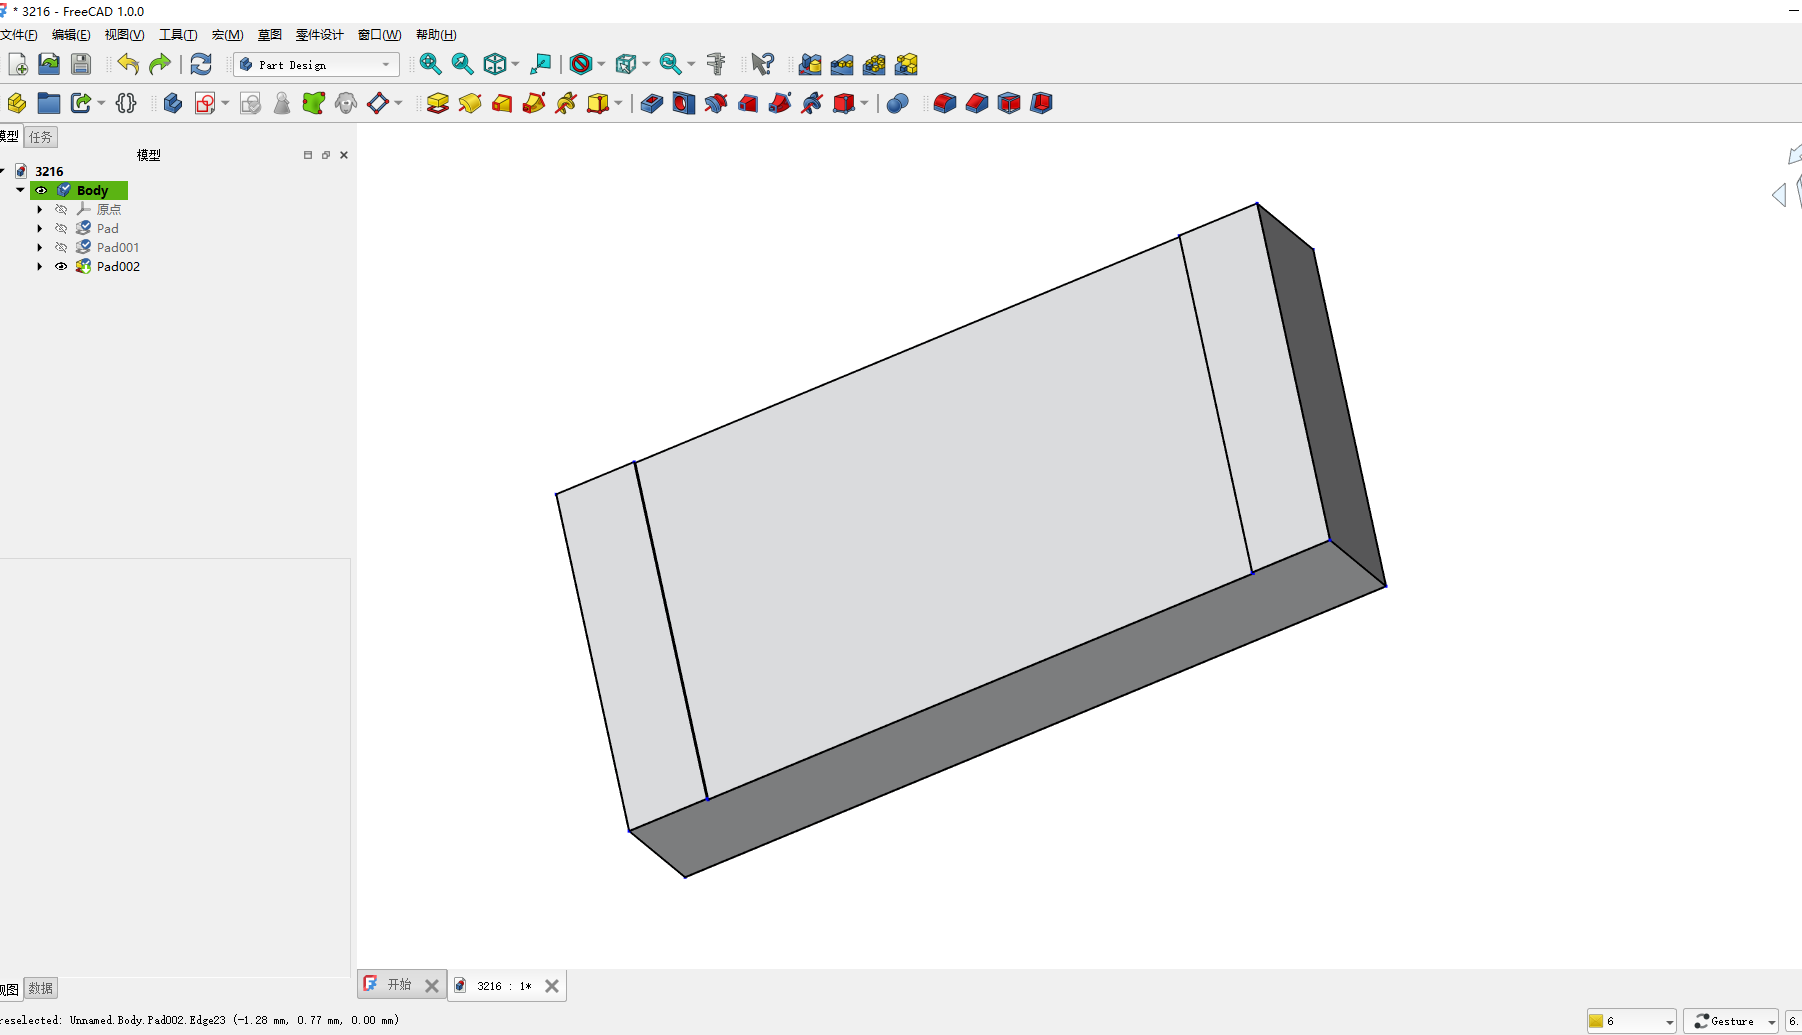Select the Groove tool
Screen dimensions: 1802x1035
point(716,103)
